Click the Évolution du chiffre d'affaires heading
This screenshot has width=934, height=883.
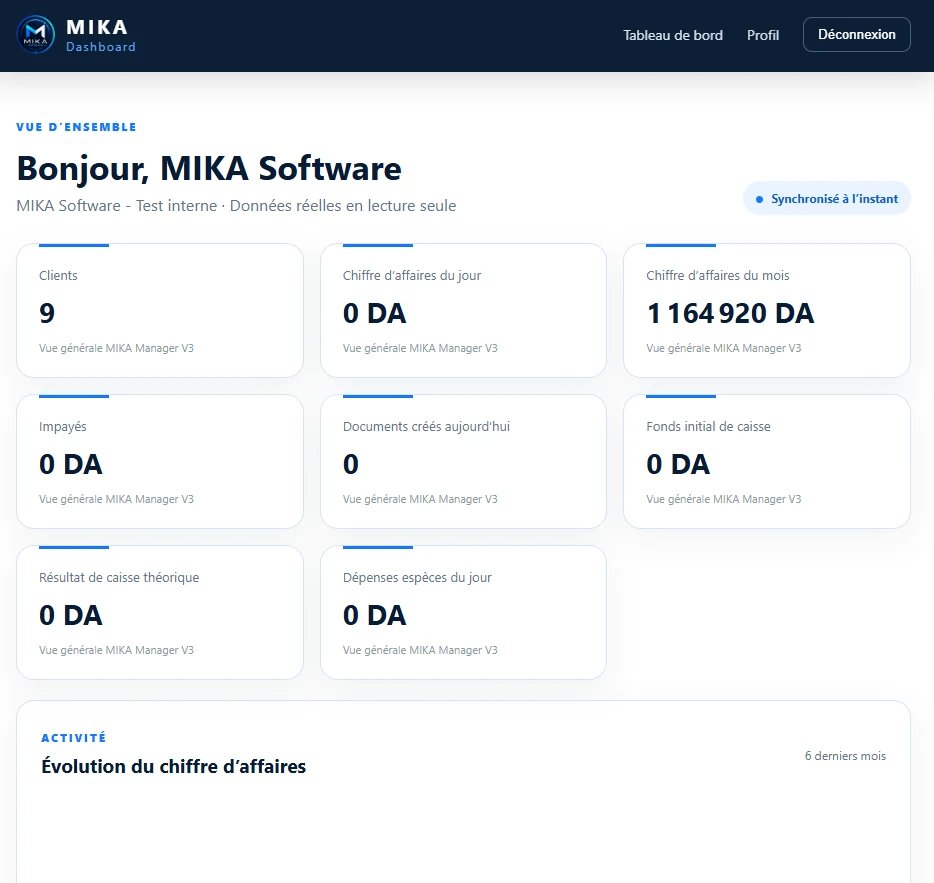[173, 766]
